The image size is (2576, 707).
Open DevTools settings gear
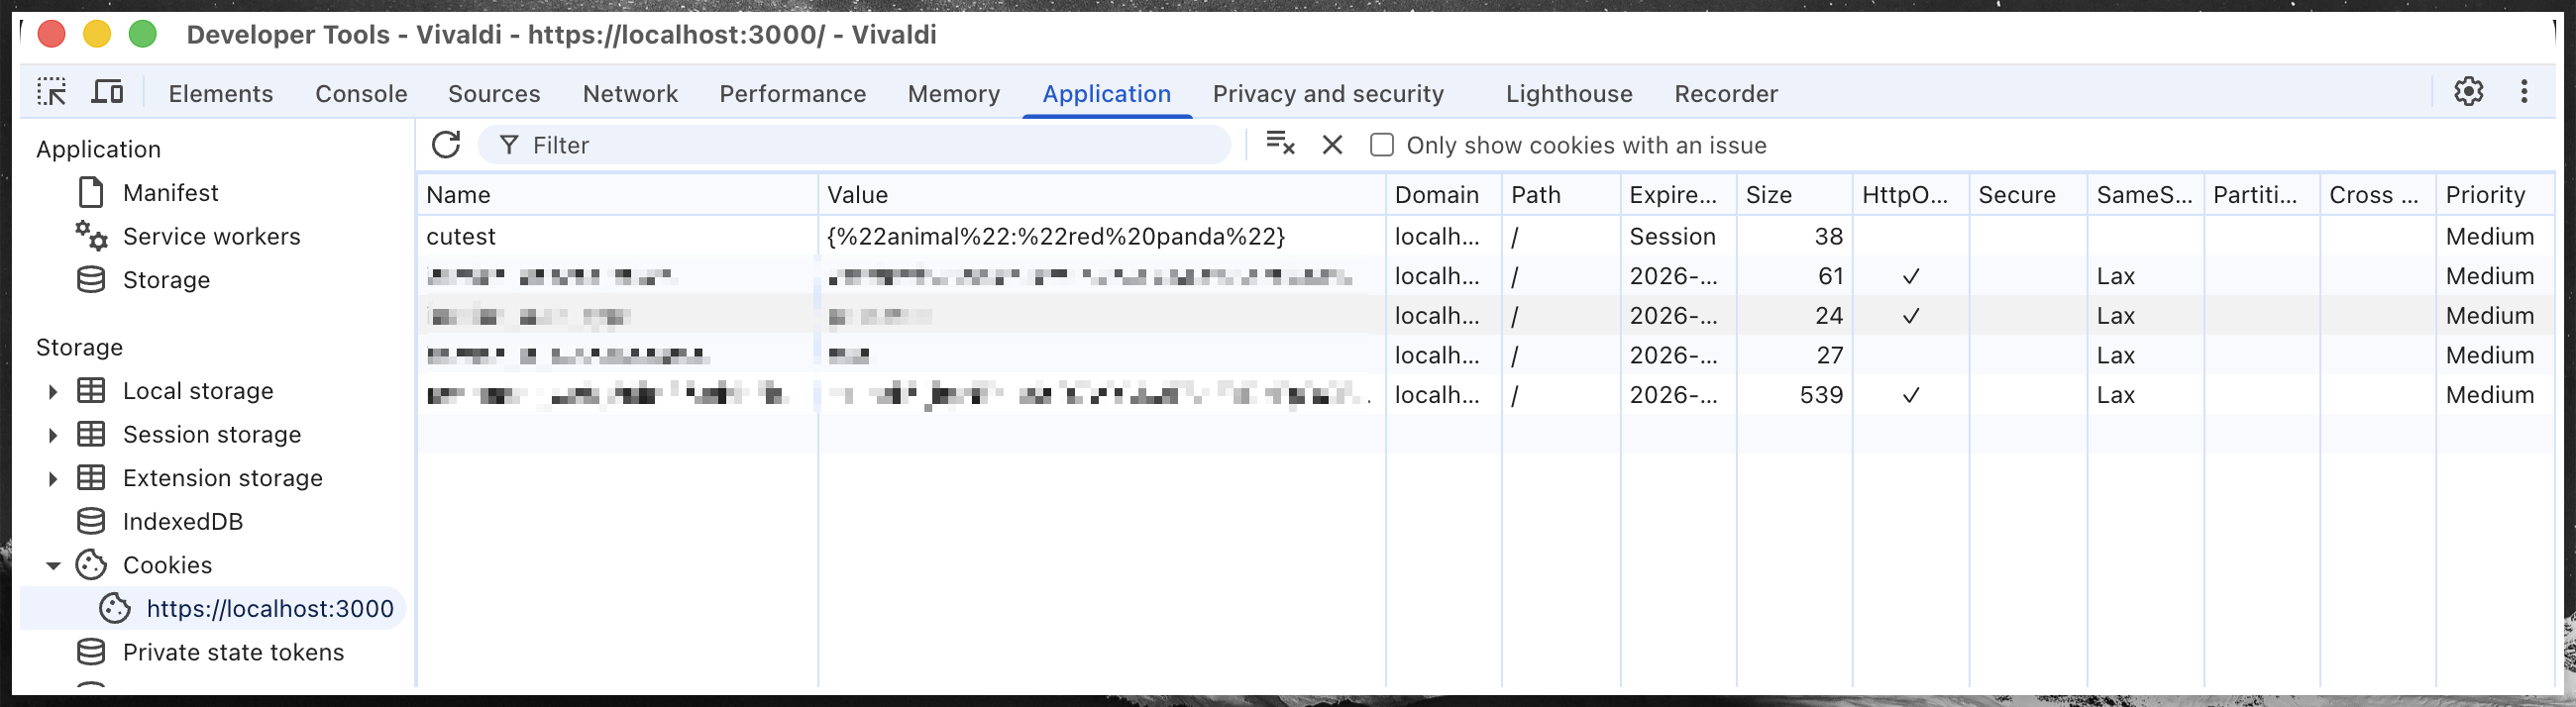2468,92
